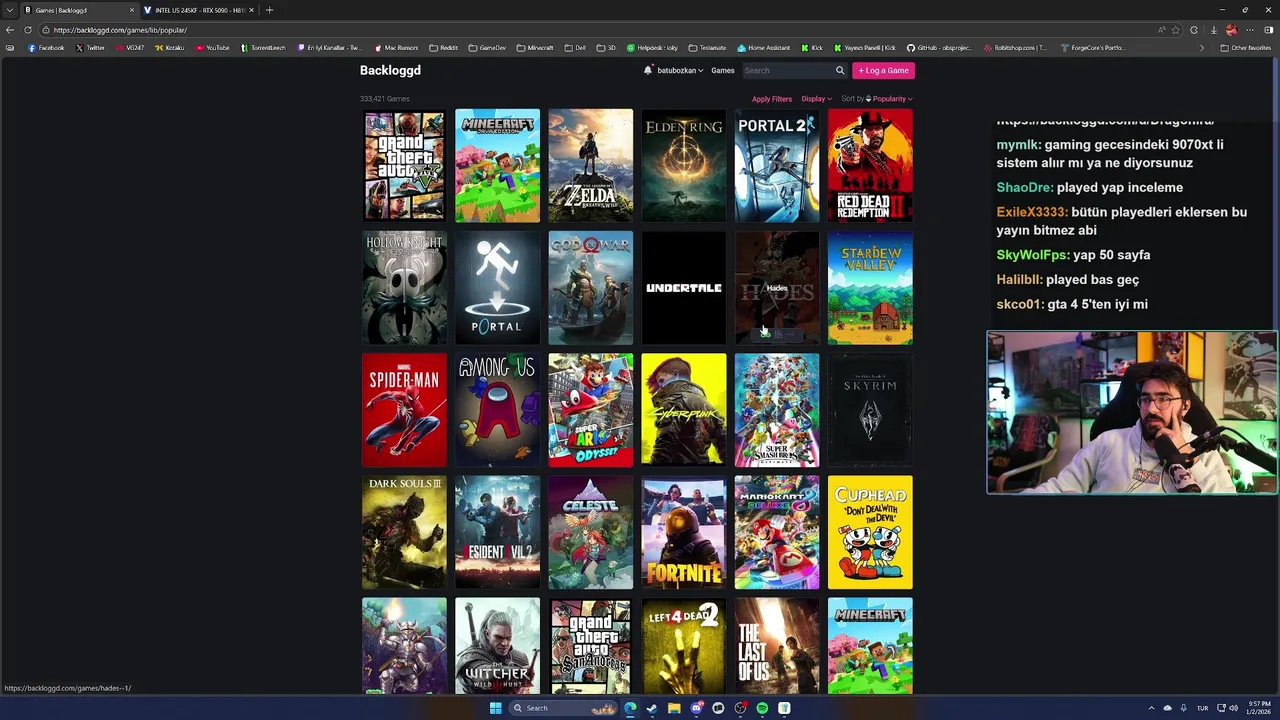1280x720 pixels.
Task: Open File Explorer from the taskbar
Action: pos(674,708)
